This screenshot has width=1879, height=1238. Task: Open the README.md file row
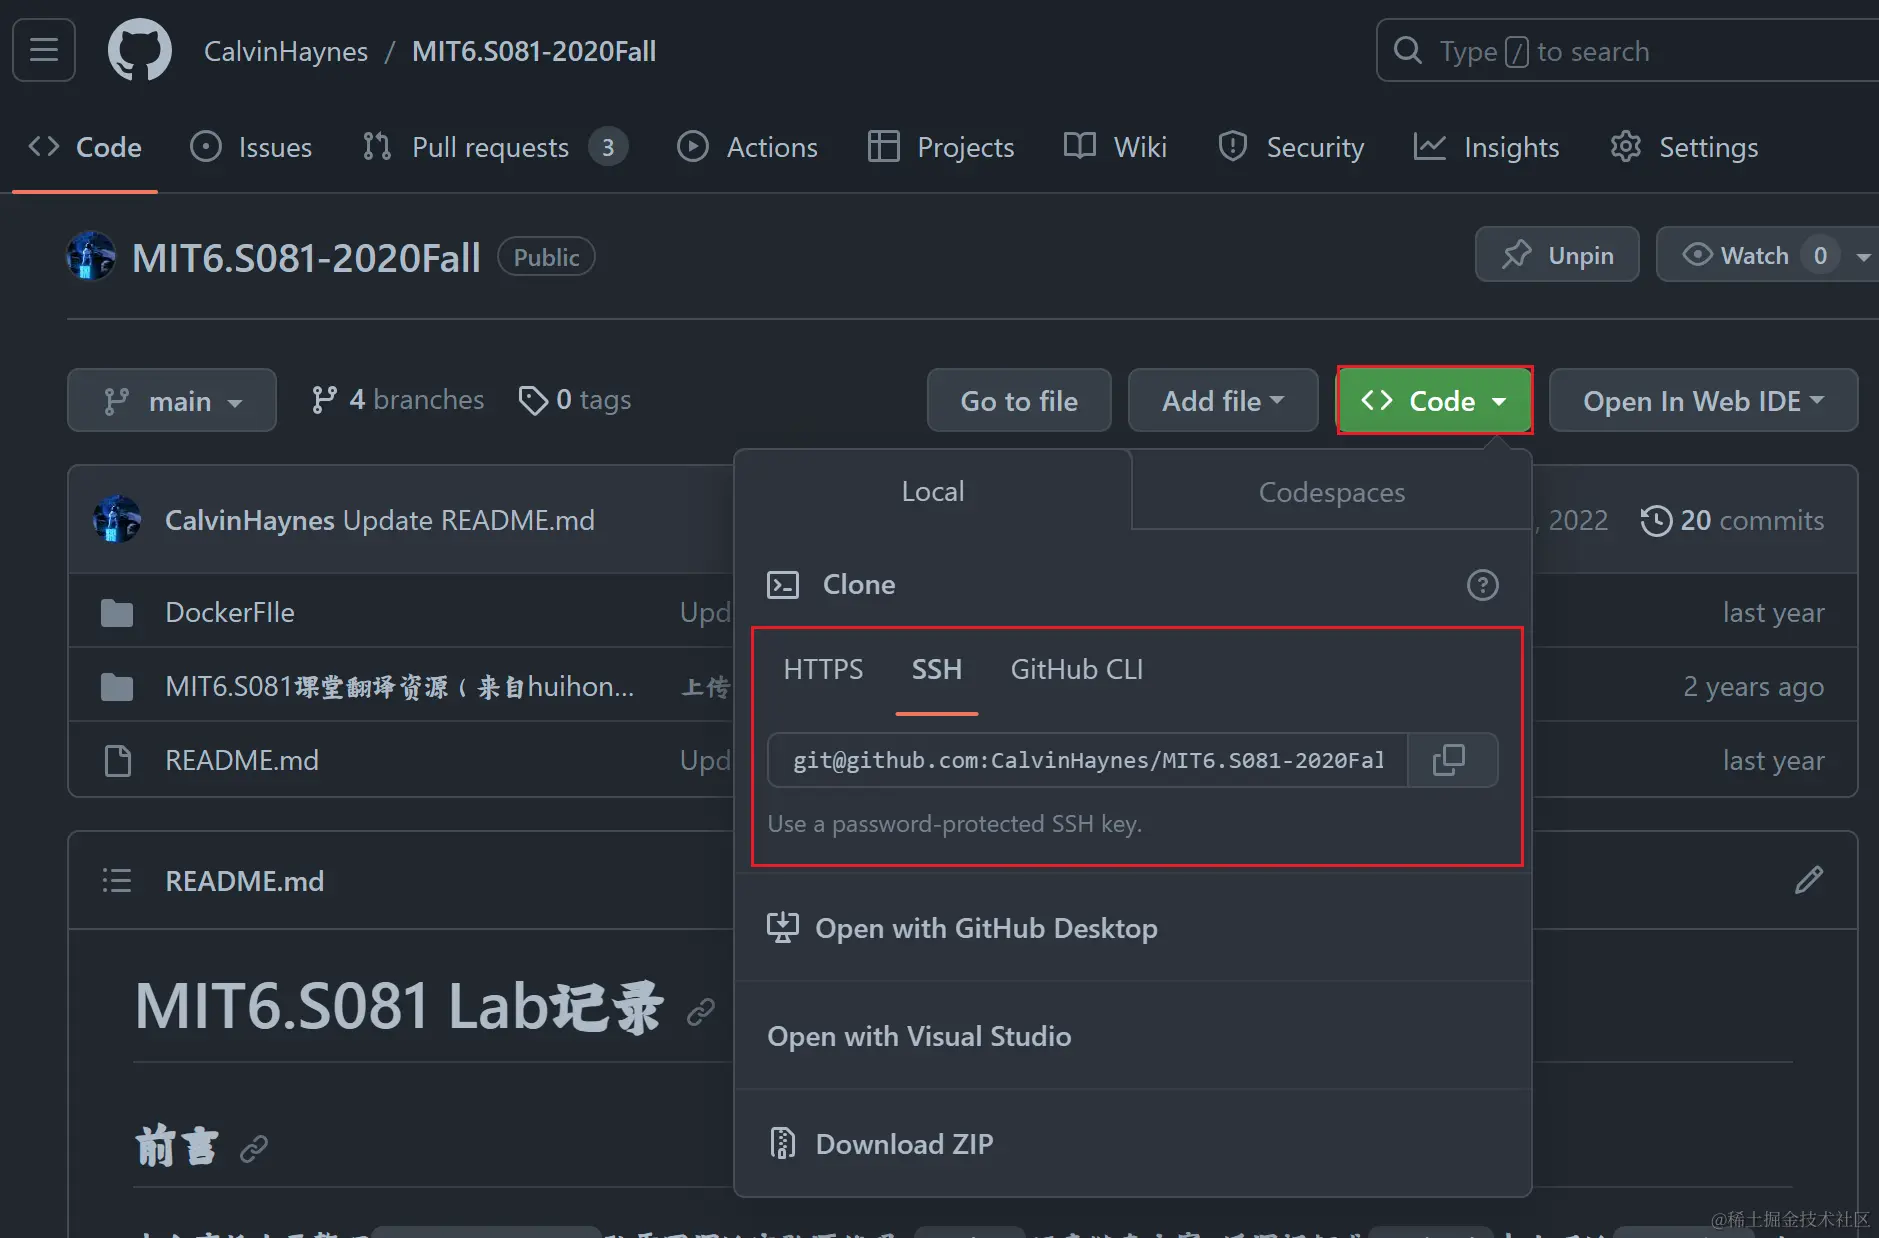click(242, 760)
